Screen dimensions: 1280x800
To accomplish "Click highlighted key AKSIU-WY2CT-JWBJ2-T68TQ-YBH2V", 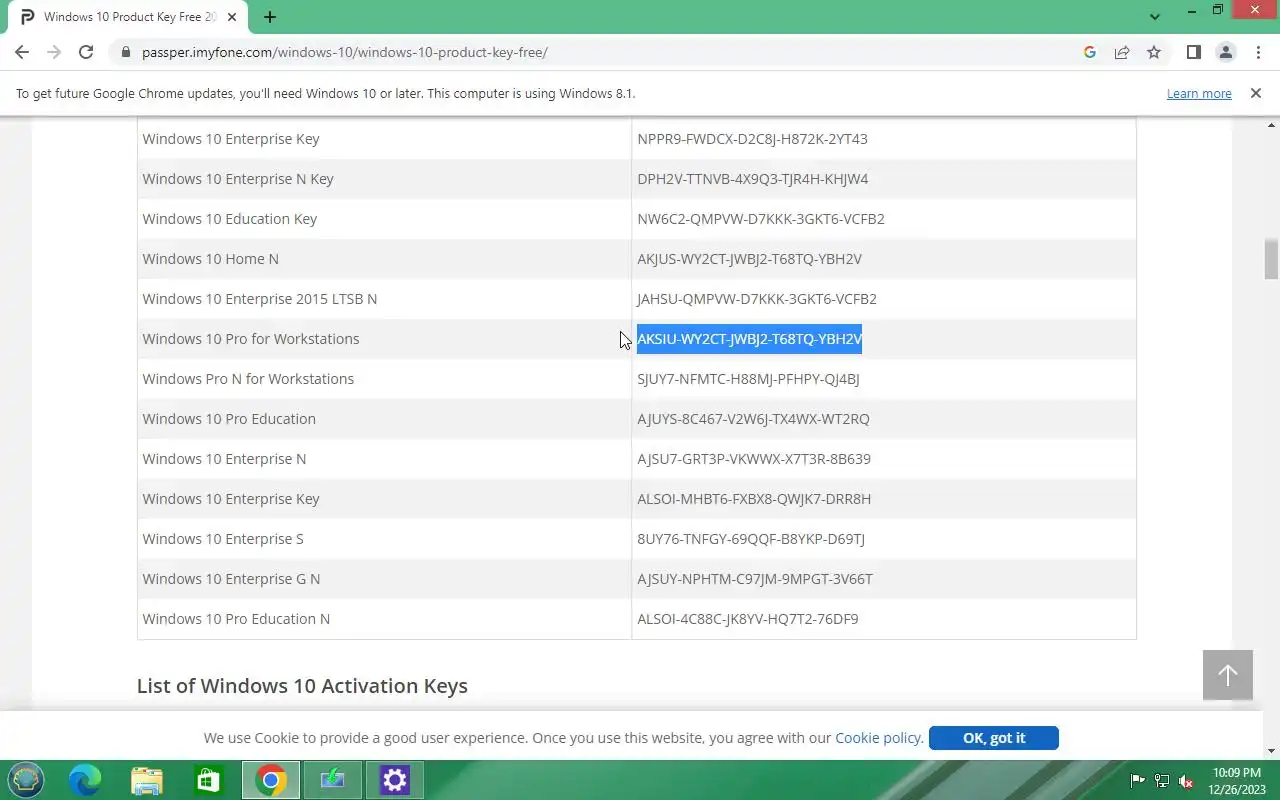I will click(749, 339).
